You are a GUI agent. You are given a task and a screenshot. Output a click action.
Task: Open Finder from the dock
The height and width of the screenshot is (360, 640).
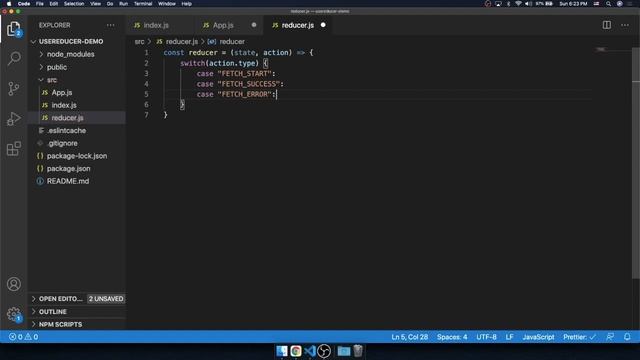click(x=282, y=351)
